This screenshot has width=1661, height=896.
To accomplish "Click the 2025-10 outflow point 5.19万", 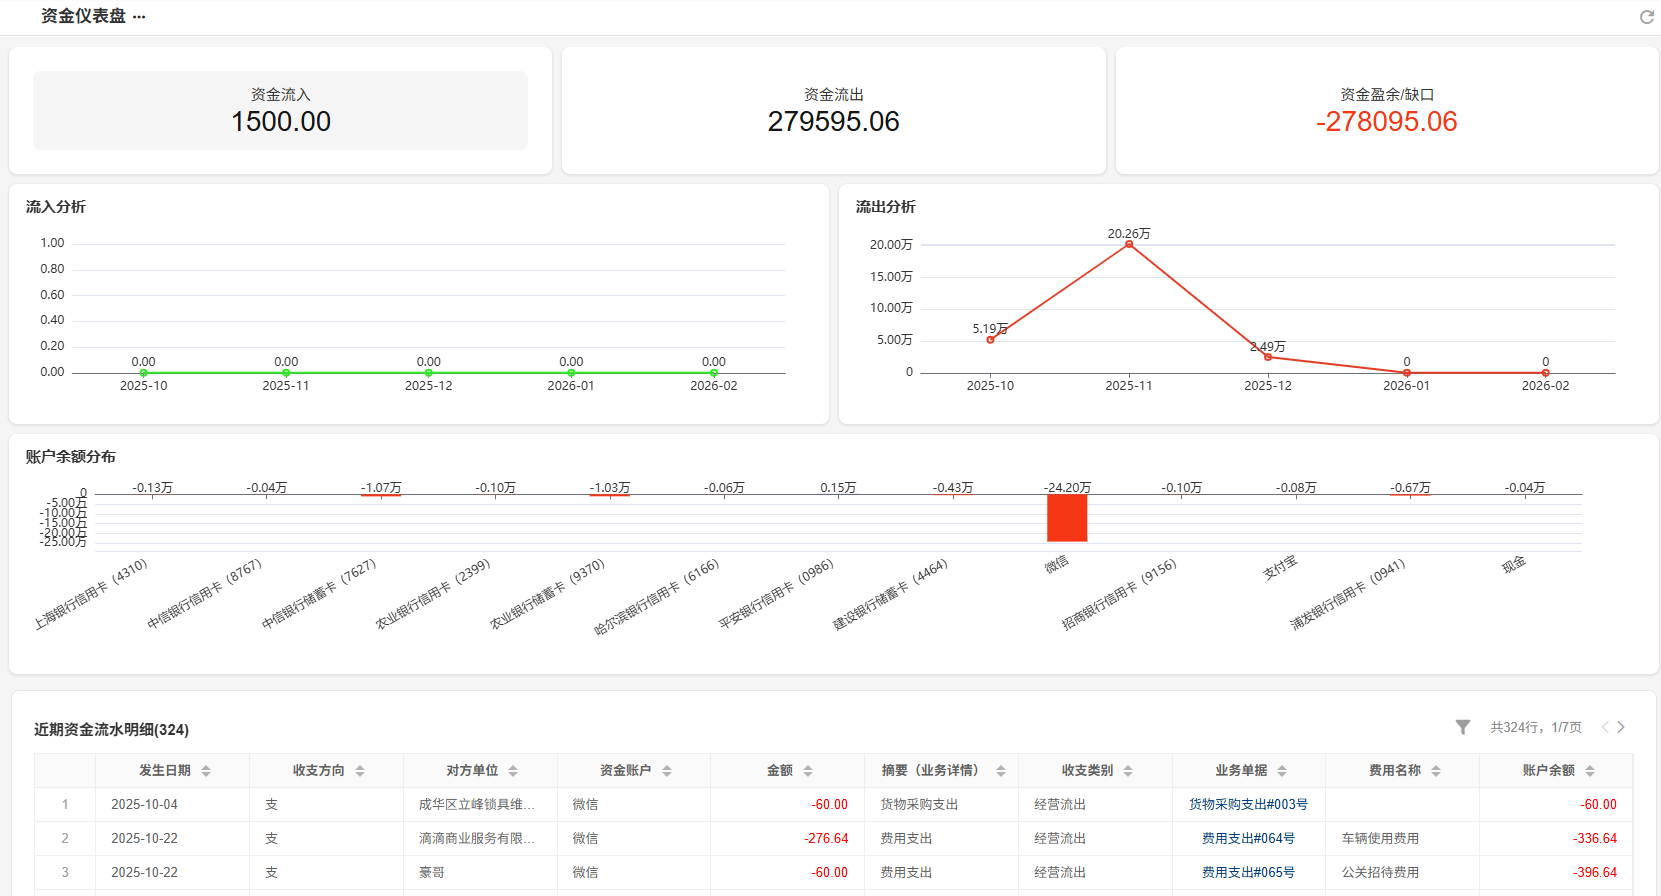I will [x=990, y=340].
